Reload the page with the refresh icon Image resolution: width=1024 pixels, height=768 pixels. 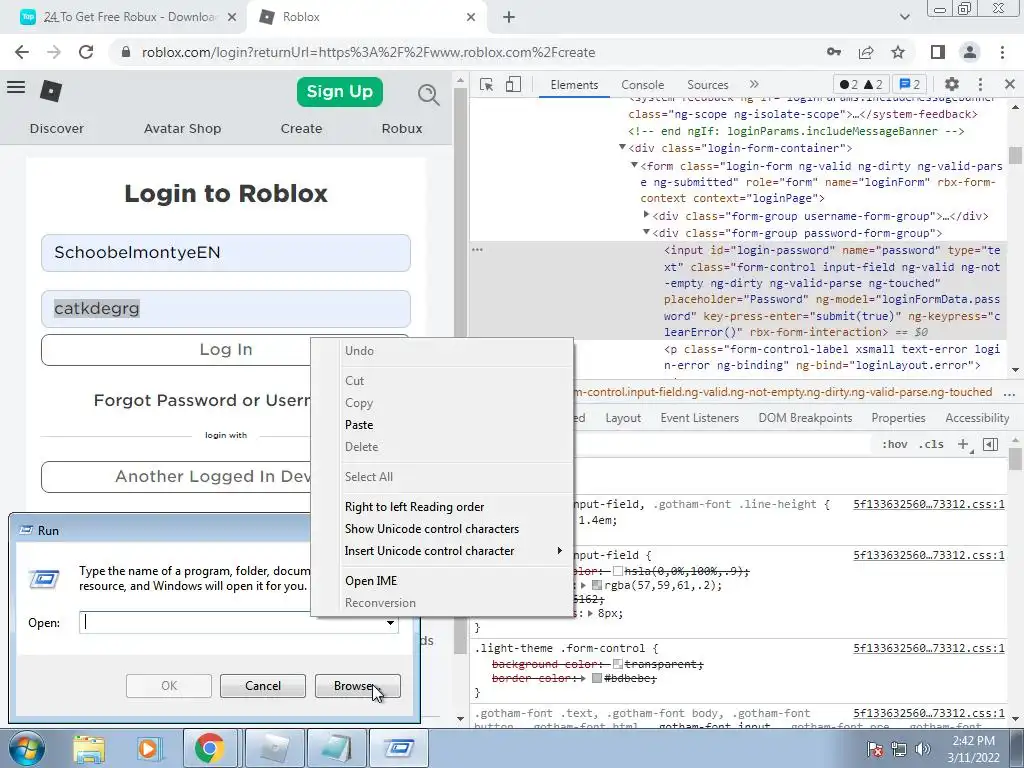click(x=86, y=52)
